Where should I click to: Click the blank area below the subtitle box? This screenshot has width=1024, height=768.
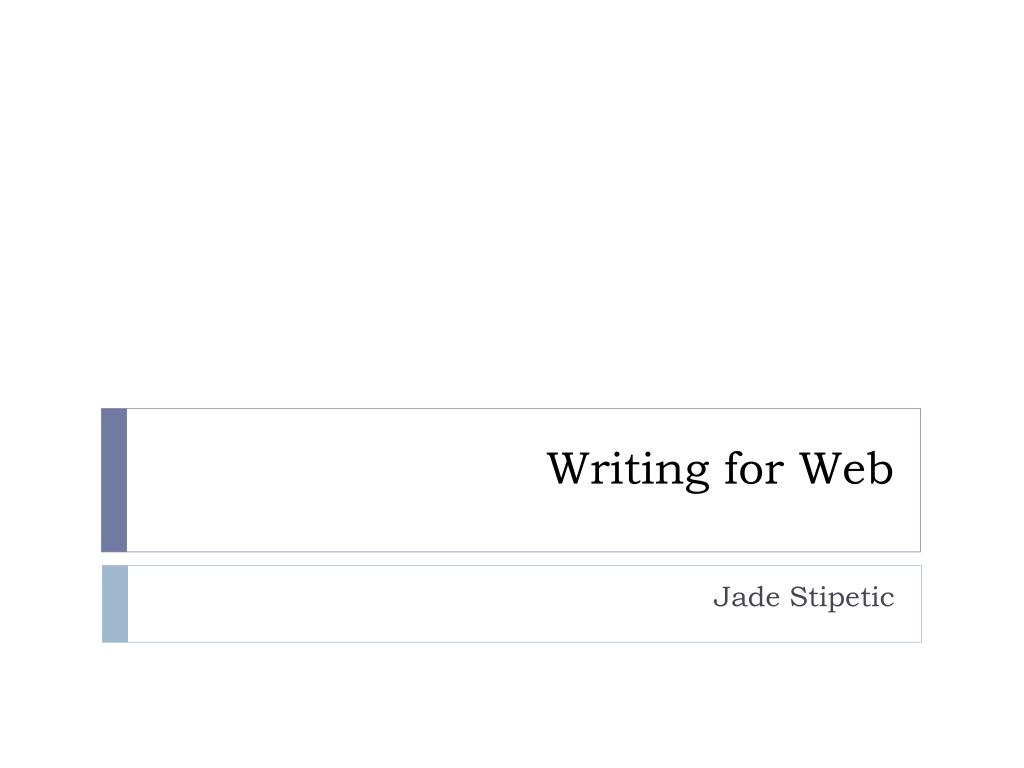click(512, 705)
